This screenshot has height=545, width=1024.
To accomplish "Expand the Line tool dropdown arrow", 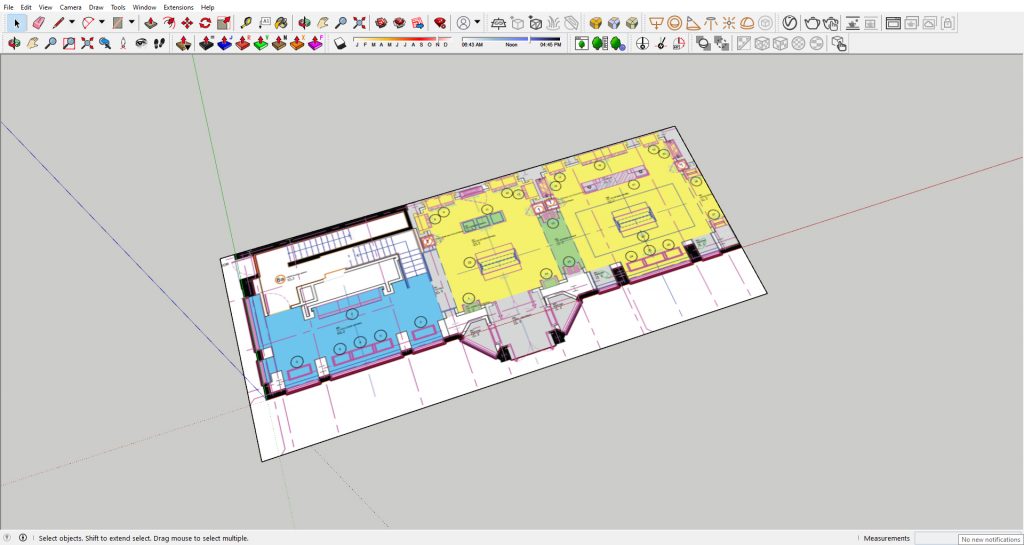I will point(74,22).
